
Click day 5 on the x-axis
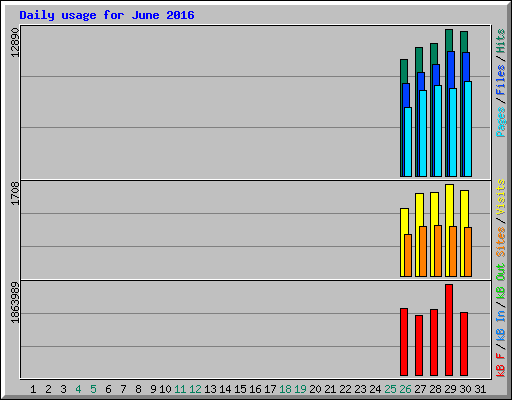(93, 389)
